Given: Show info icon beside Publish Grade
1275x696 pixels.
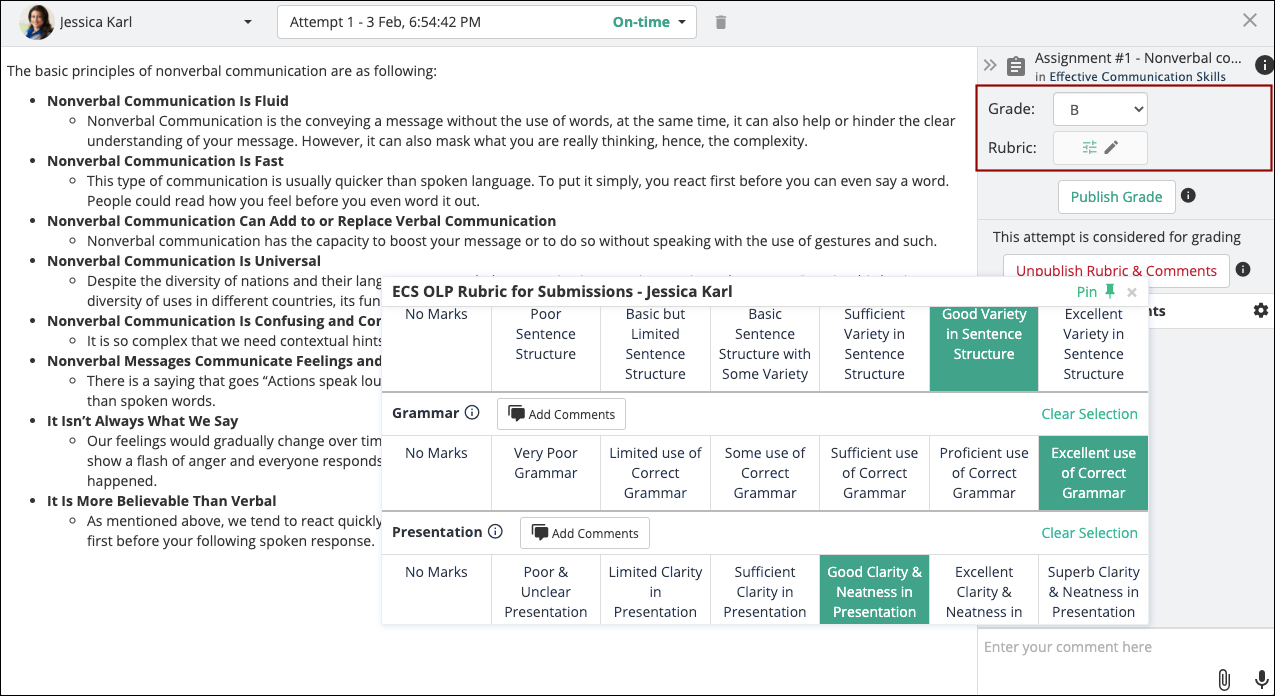Looking at the screenshot, I should [1188, 196].
